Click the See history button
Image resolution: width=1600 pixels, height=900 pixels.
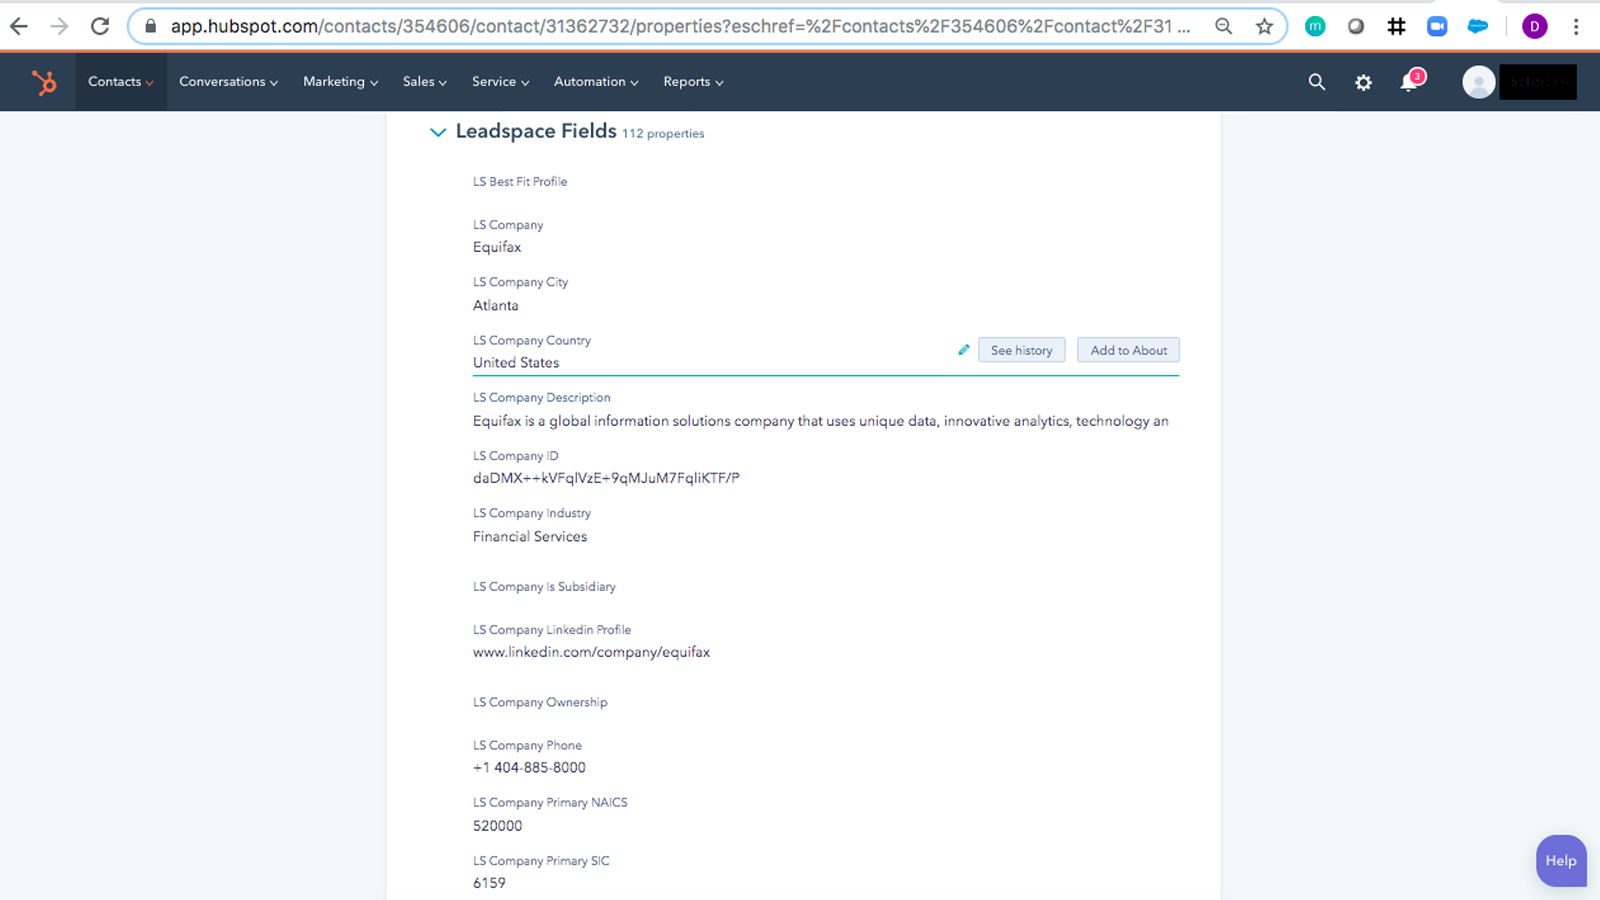point(1021,350)
